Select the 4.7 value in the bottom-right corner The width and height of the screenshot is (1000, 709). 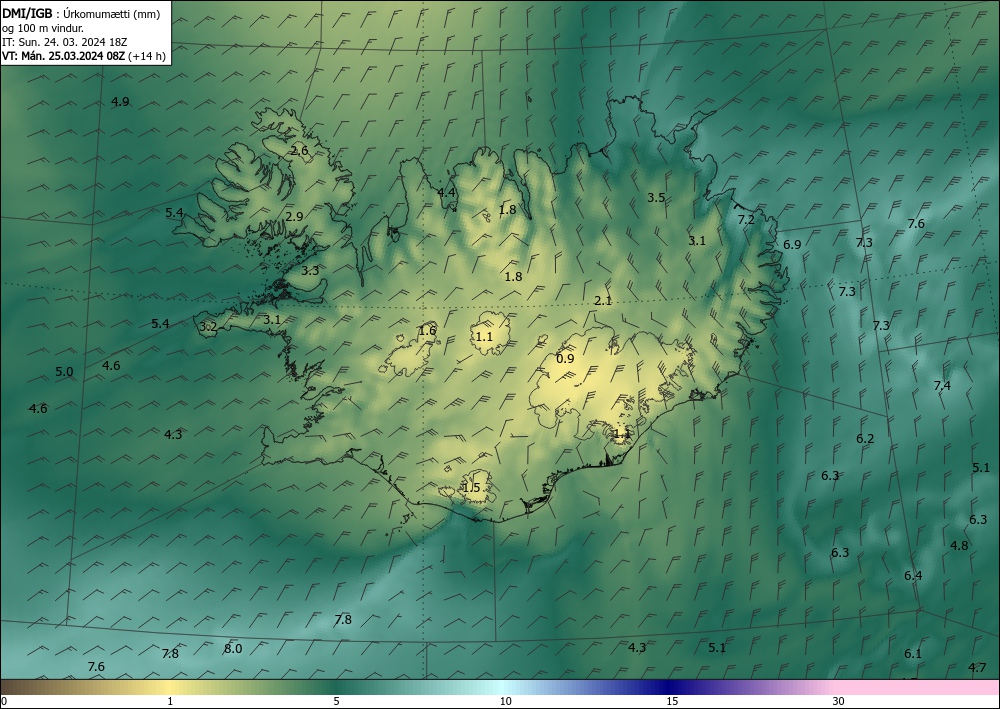click(x=977, y=668)
